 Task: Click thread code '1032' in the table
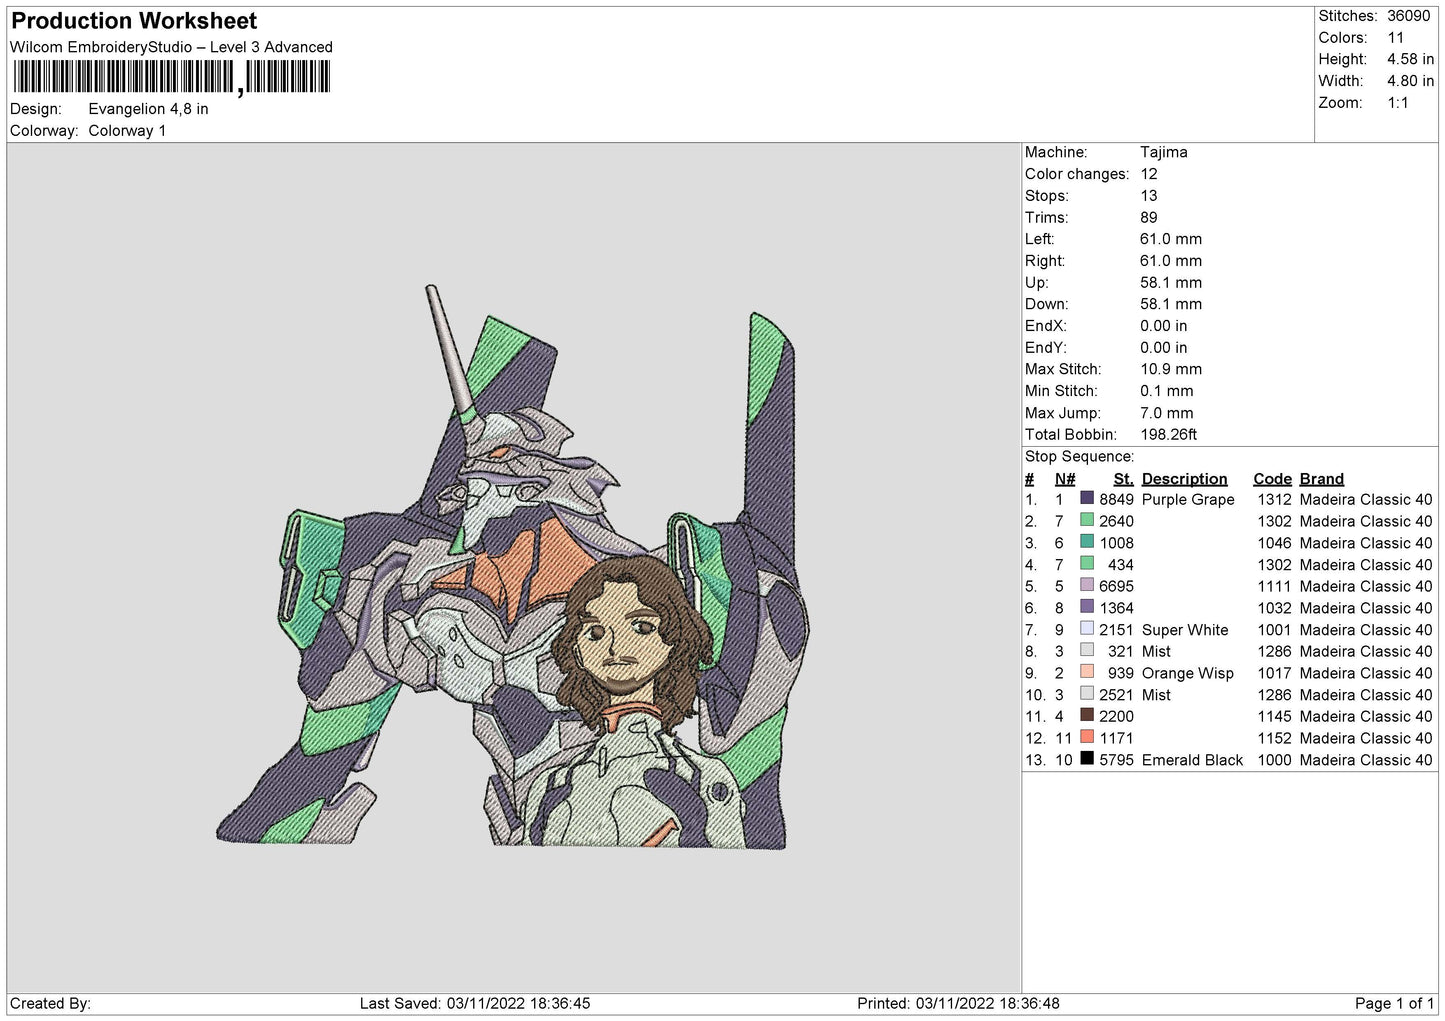1274,608
